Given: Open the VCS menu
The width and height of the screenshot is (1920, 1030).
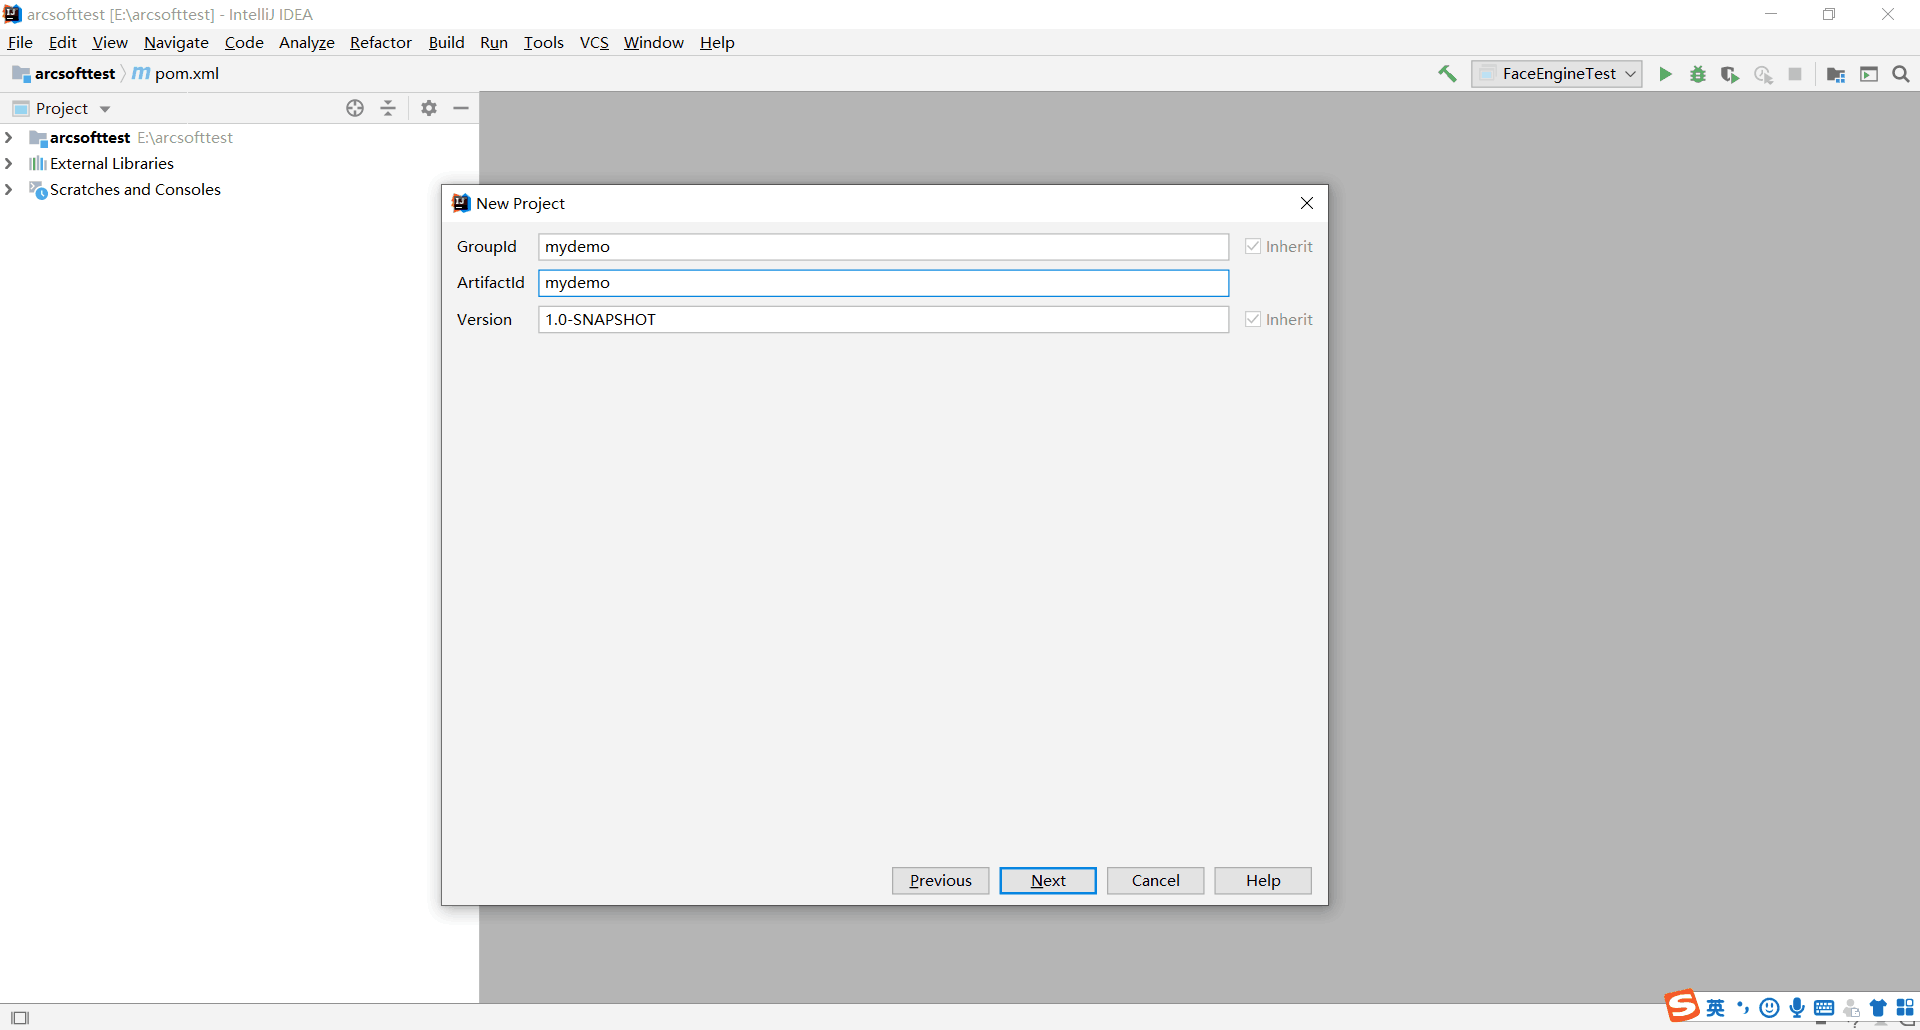Looking at the screenshot, I should coord(594,42).
